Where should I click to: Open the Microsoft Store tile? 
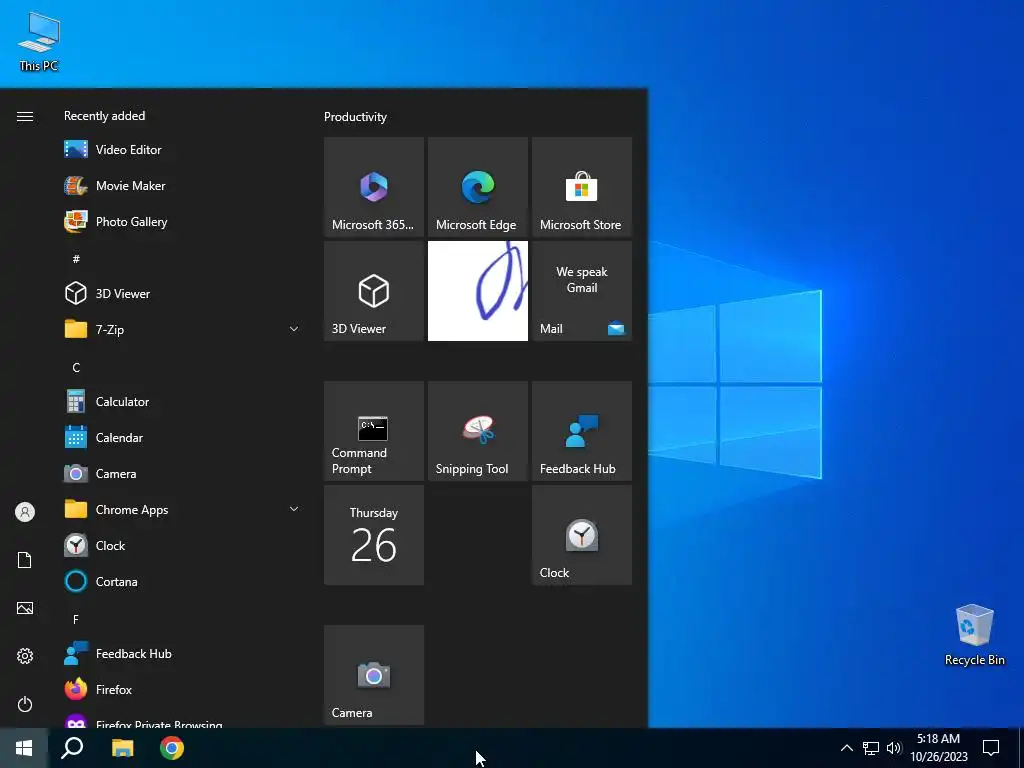582,187
